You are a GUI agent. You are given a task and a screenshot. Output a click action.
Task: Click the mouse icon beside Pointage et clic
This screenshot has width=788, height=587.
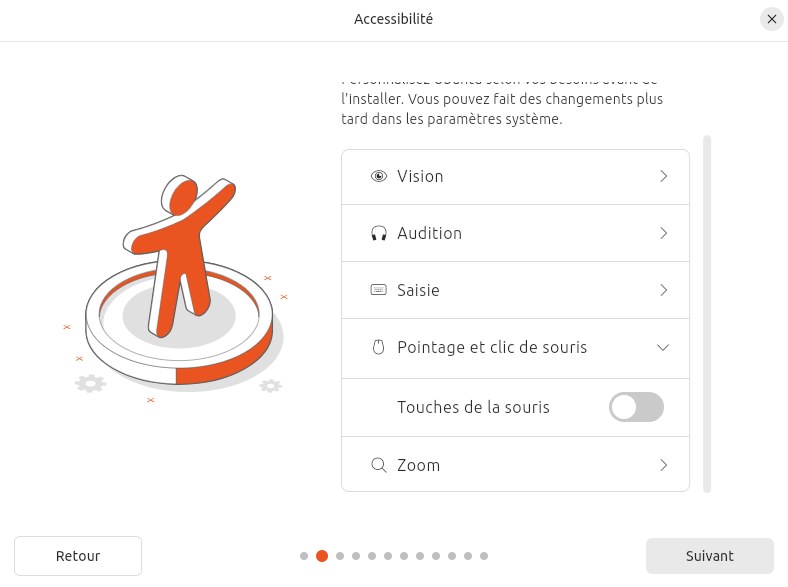pyautogui.click(x=378, y=347)
